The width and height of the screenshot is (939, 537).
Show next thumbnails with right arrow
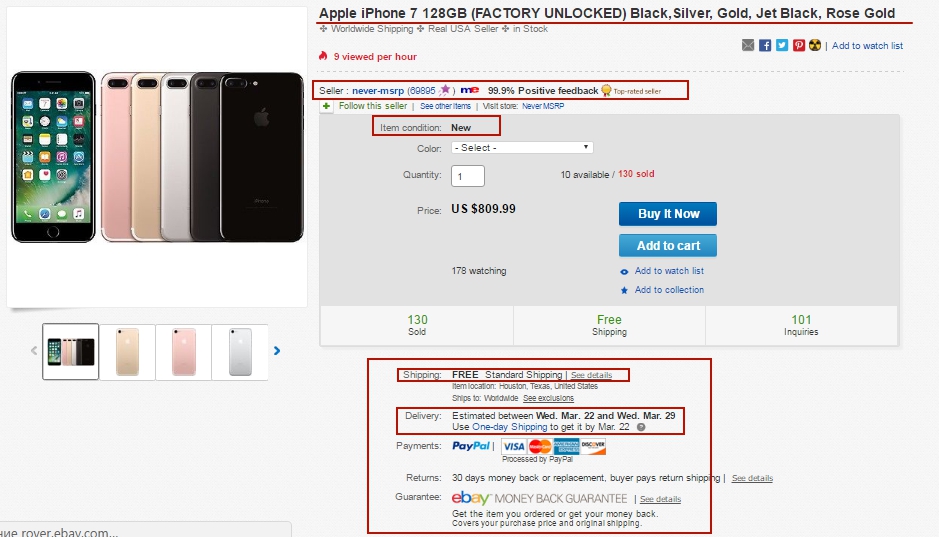coord(277,351)
